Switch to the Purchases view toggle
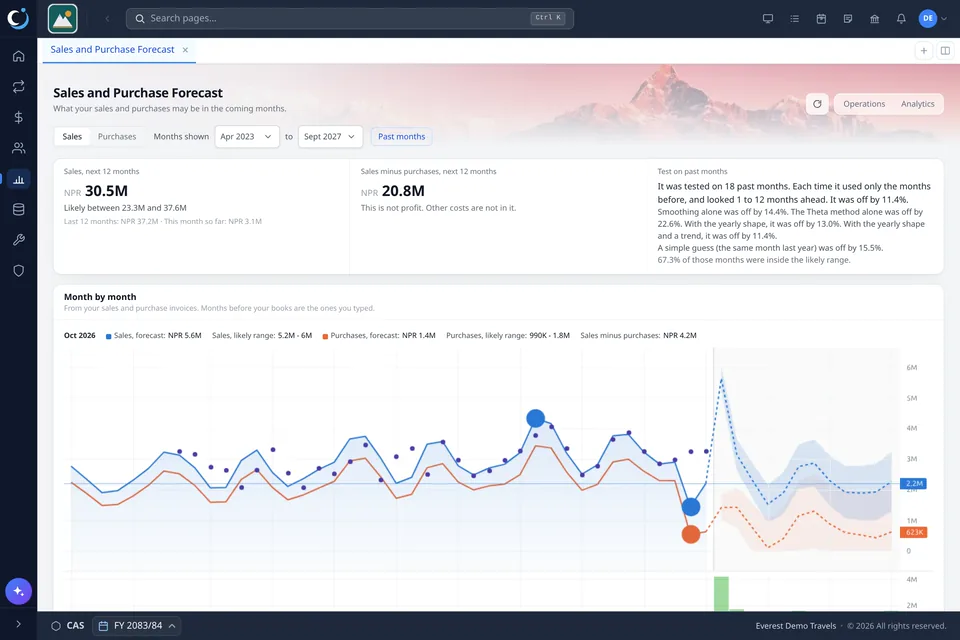Viewport: 960px width, 640px height. pos(117,137)
